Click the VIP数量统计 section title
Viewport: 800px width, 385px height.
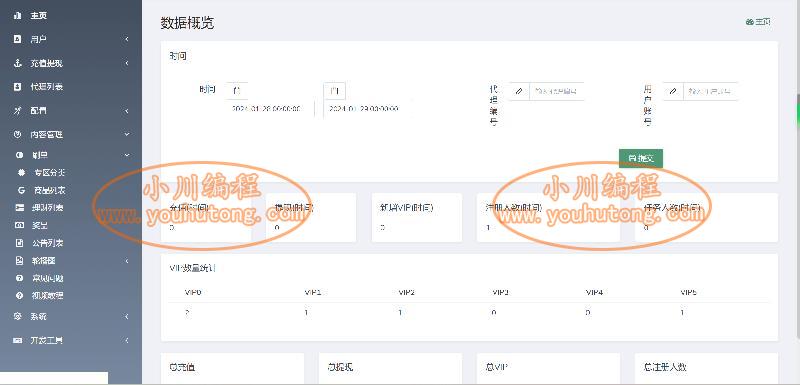192,268
